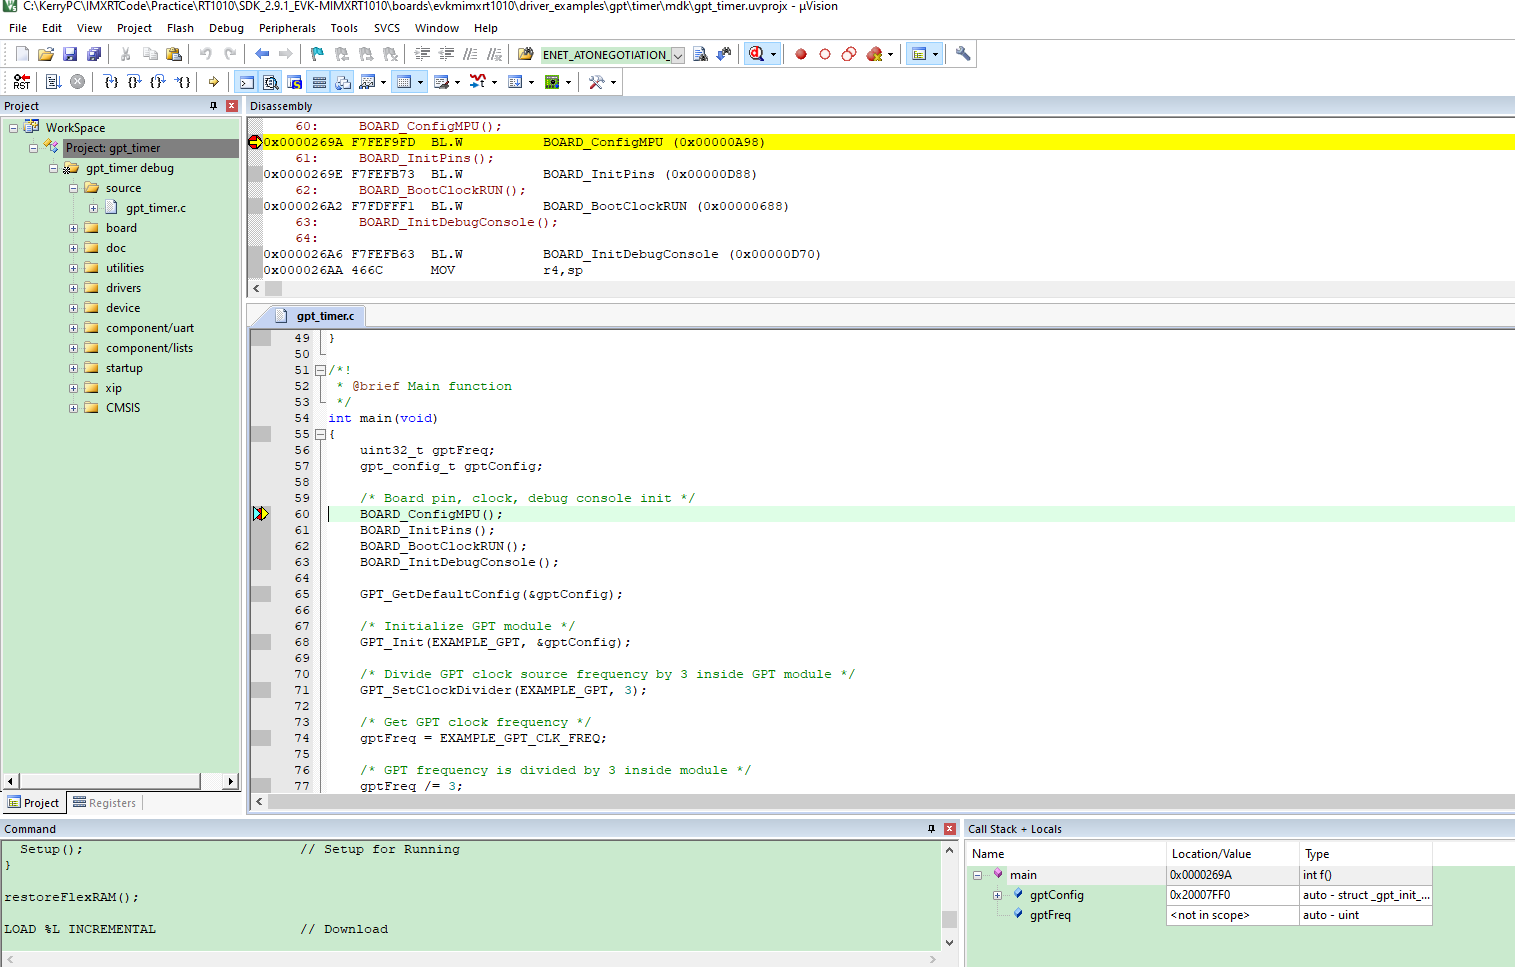1515x967 pixels.
Task: Click the Step Into icon
Action: [111, 82]
